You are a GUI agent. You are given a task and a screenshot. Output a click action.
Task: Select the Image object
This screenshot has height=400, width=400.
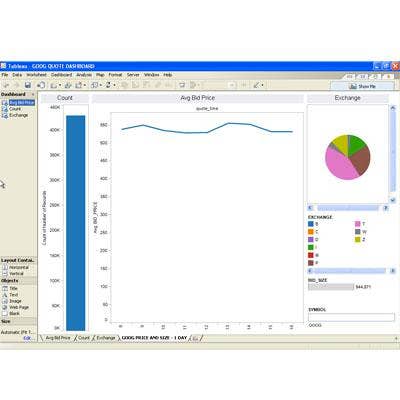click(x=12, y=301)
